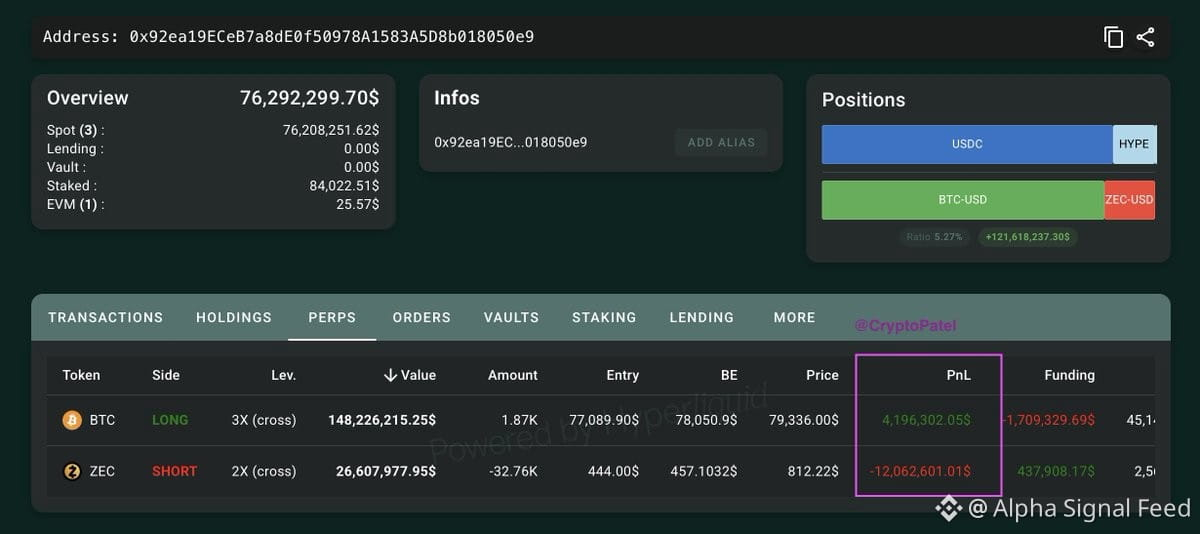Go to the LENDING tab
The image size is (1200, 534).
[701, 317]
